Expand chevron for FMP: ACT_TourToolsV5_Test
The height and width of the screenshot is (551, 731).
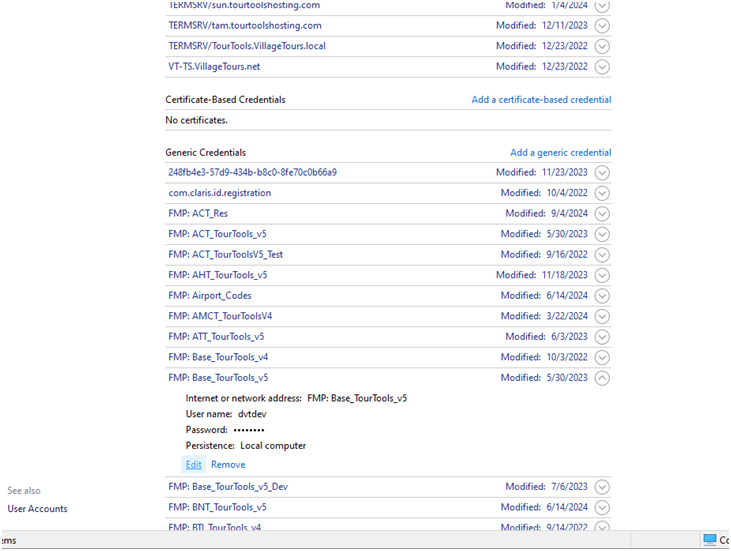(602, 255)
